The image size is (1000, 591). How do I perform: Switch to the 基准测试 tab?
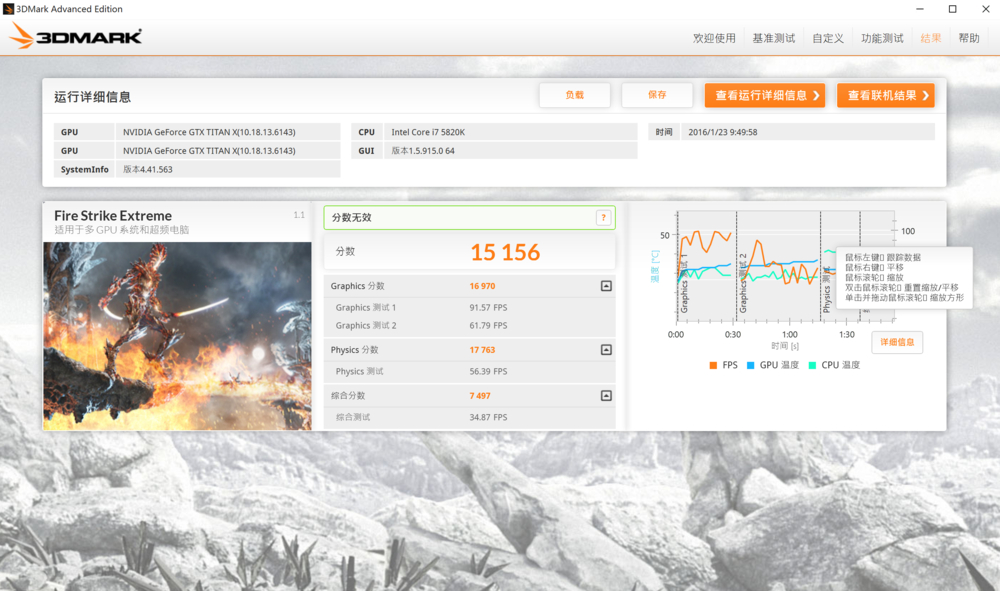click(x=774, y=38)
